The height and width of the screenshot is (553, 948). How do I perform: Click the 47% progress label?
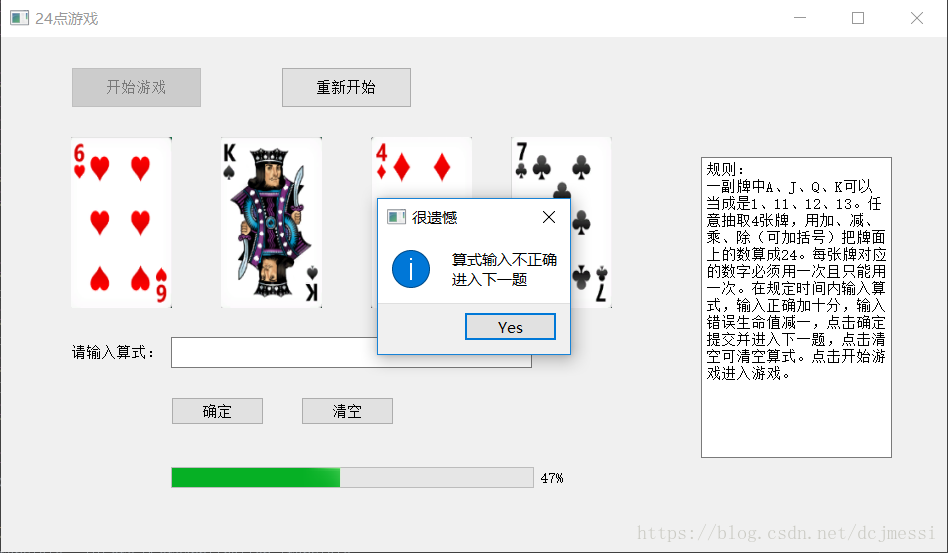click(x=552, y=478)
